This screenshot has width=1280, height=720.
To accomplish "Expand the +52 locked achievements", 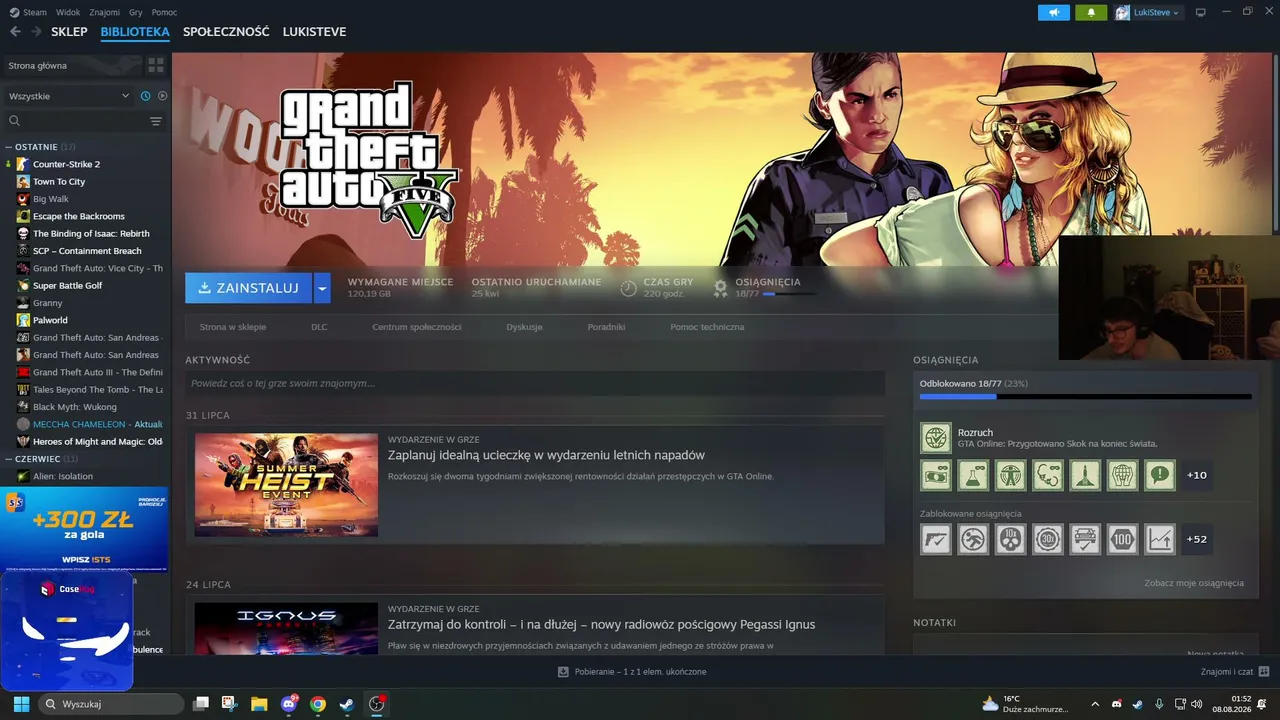I will 1197,539.
